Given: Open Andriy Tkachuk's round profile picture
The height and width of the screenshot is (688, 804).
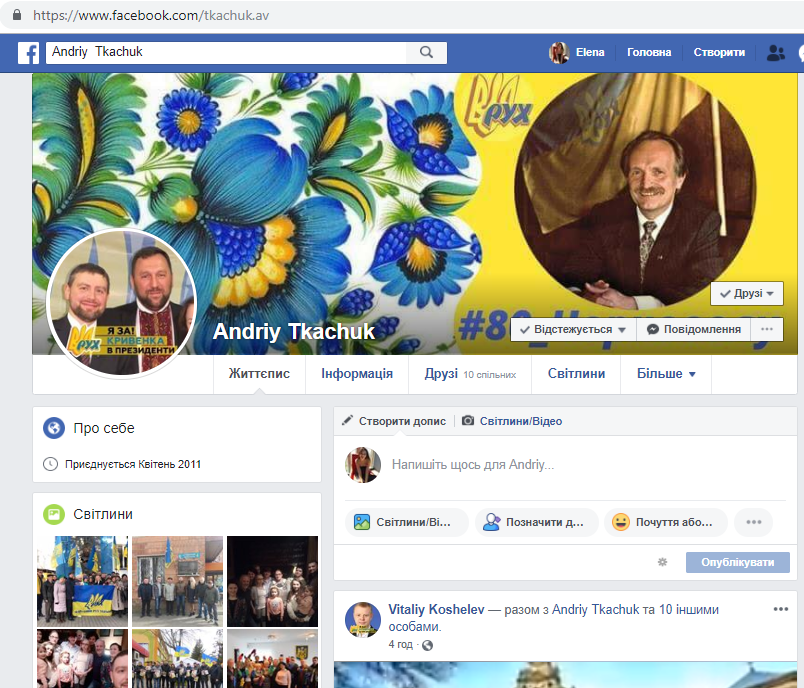Looking at the screenshot, I should 122,303.
